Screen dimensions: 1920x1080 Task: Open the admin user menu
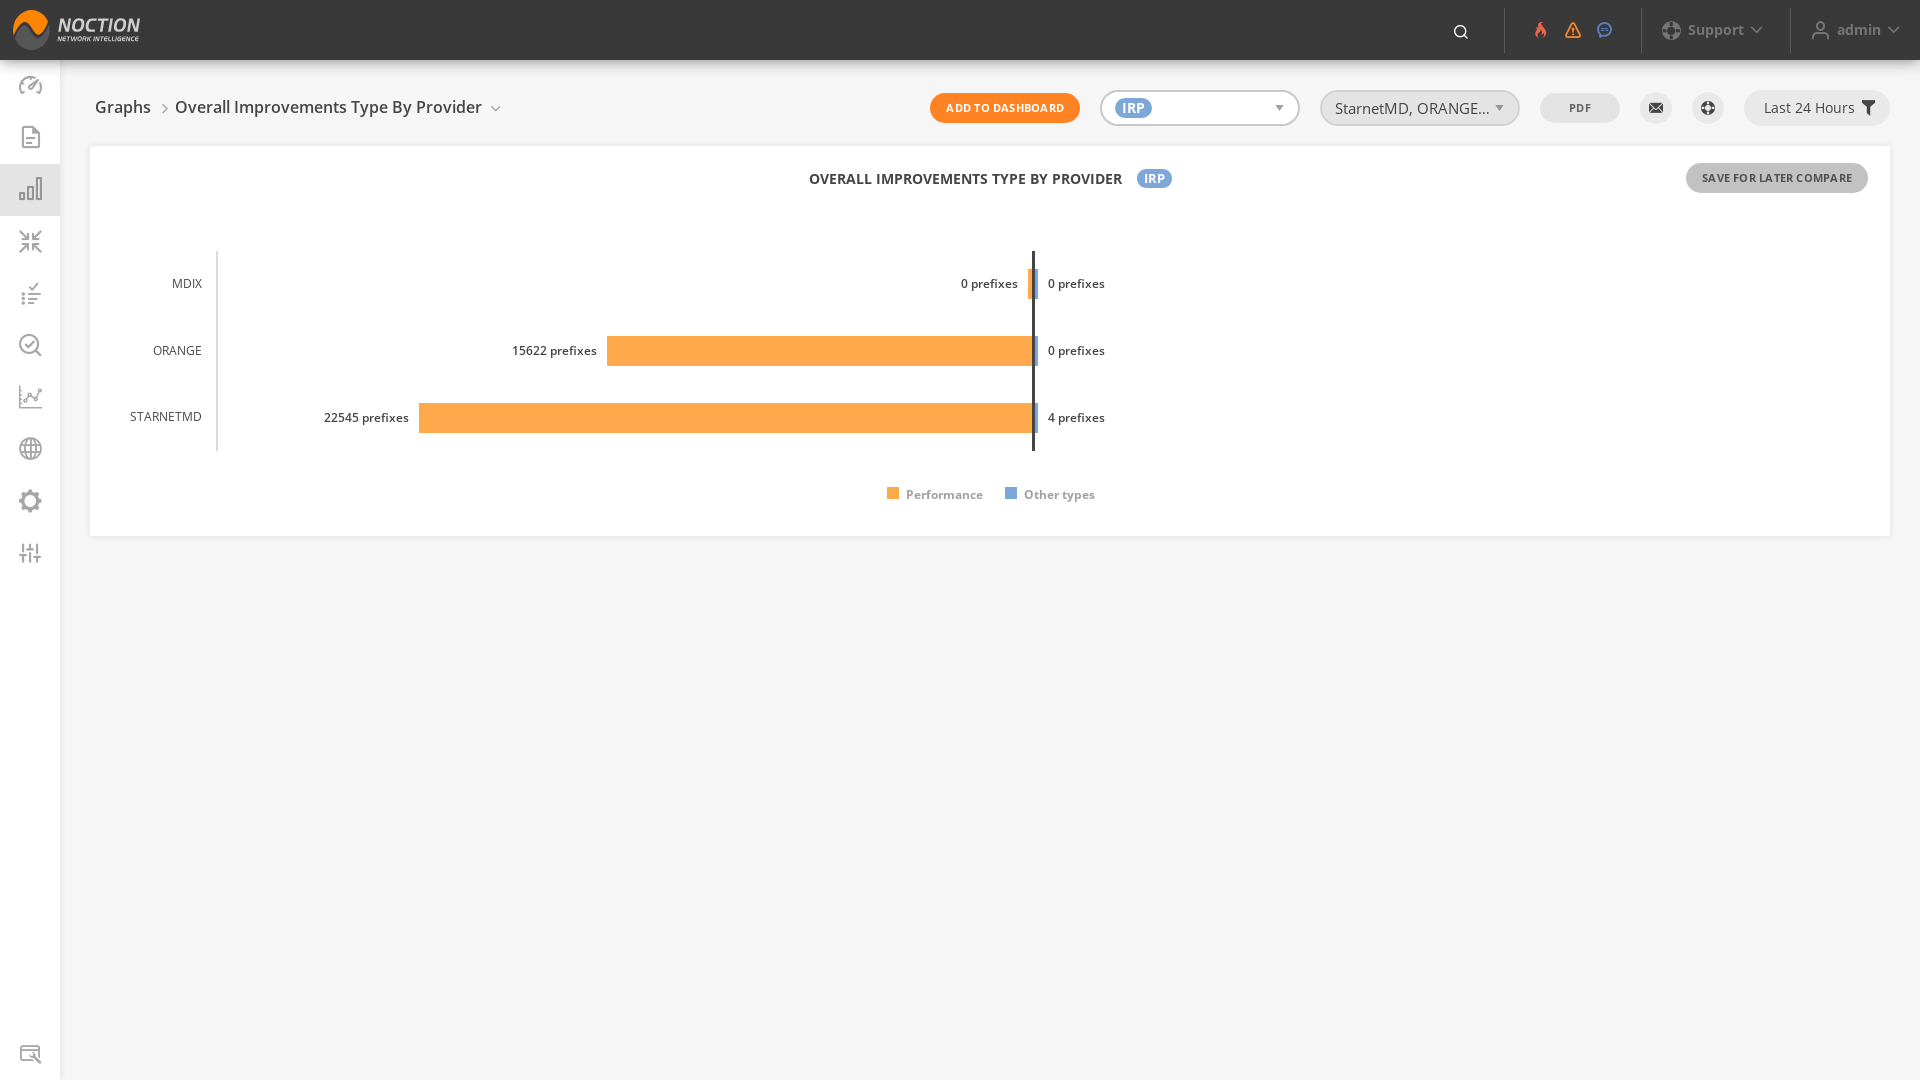(x=1856, y=30)
